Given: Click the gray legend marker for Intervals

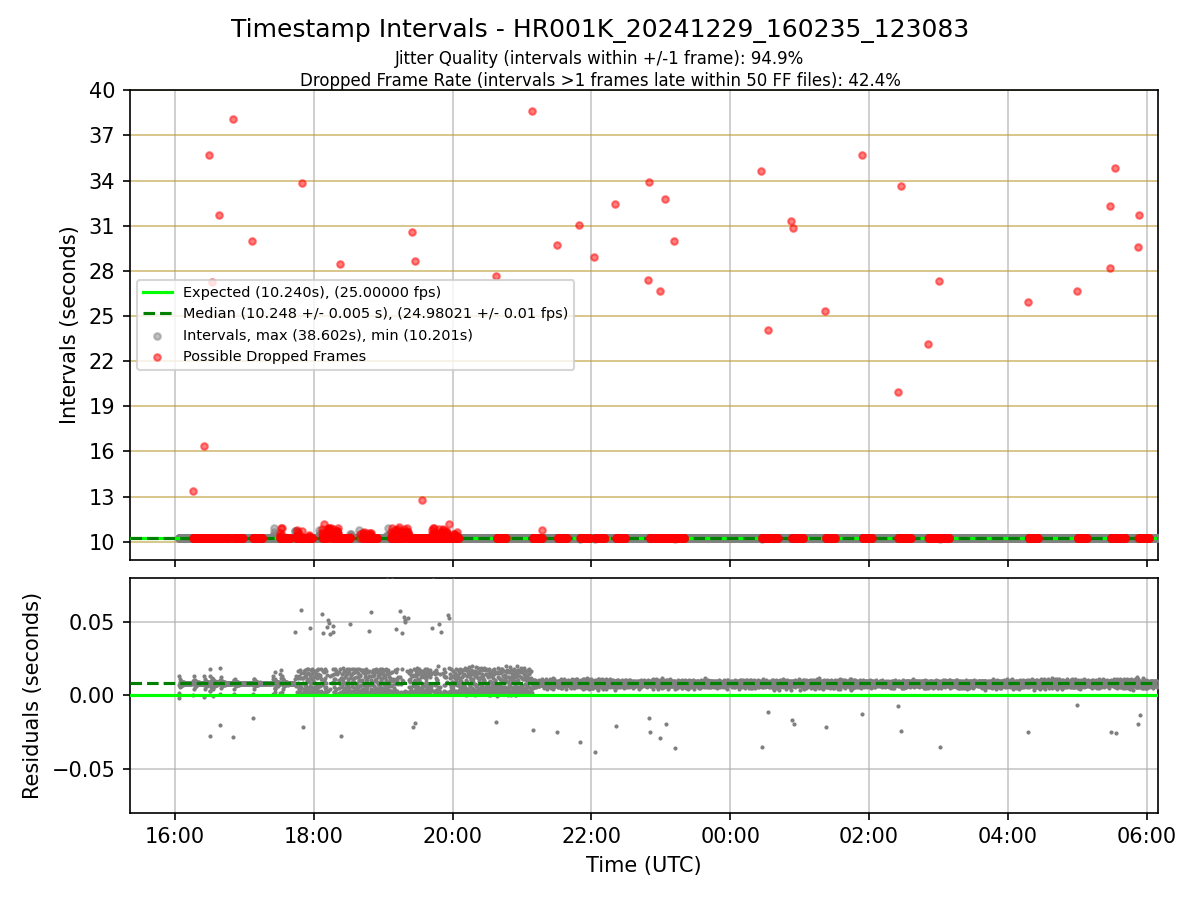Looking at the screenshot, I should [157, 335].
